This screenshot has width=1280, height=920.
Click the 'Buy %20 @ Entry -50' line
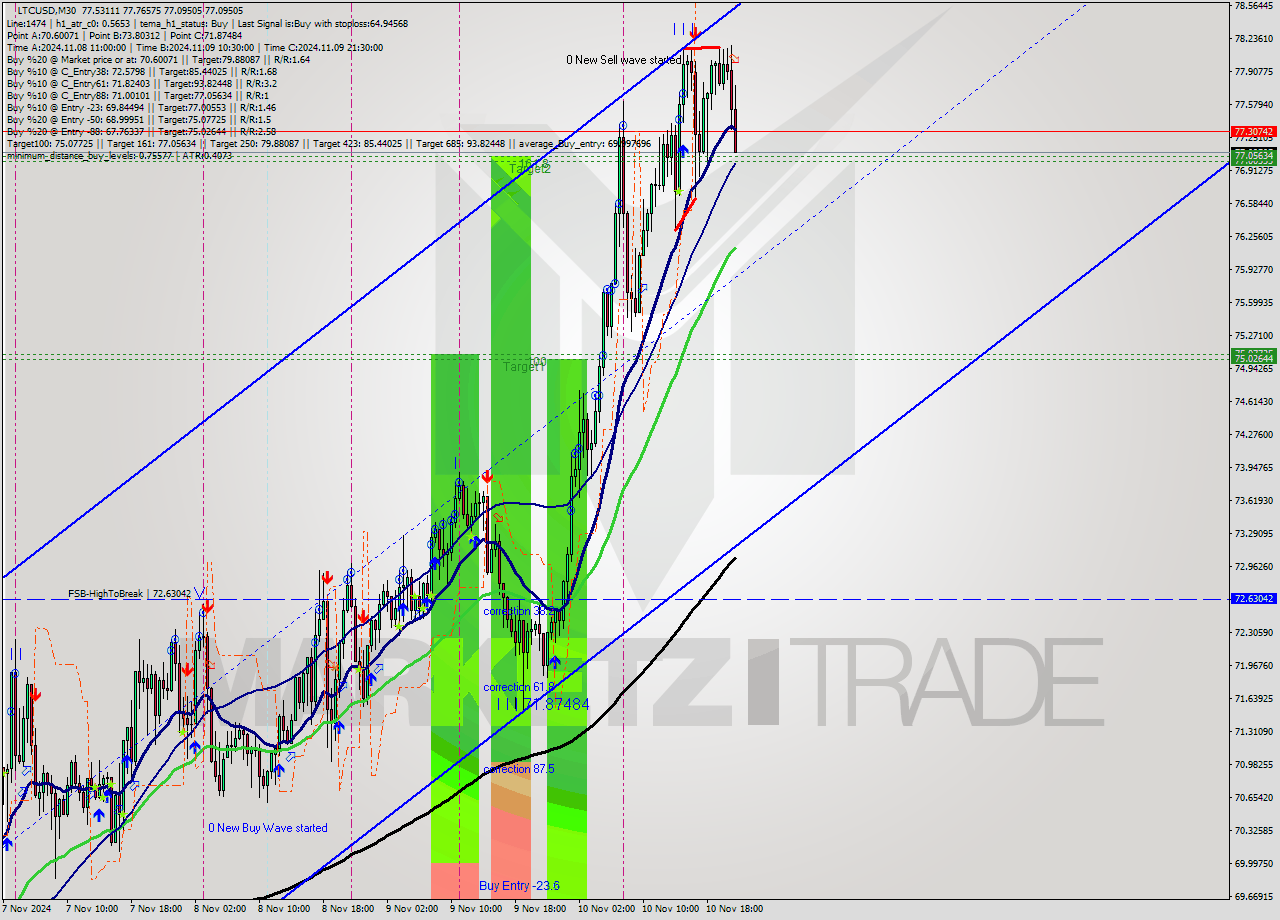click(x=139, y=119)
